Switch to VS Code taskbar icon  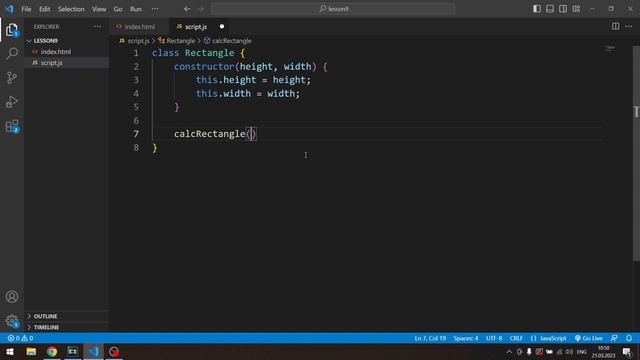pyautogui.click(x=93, y=352)
